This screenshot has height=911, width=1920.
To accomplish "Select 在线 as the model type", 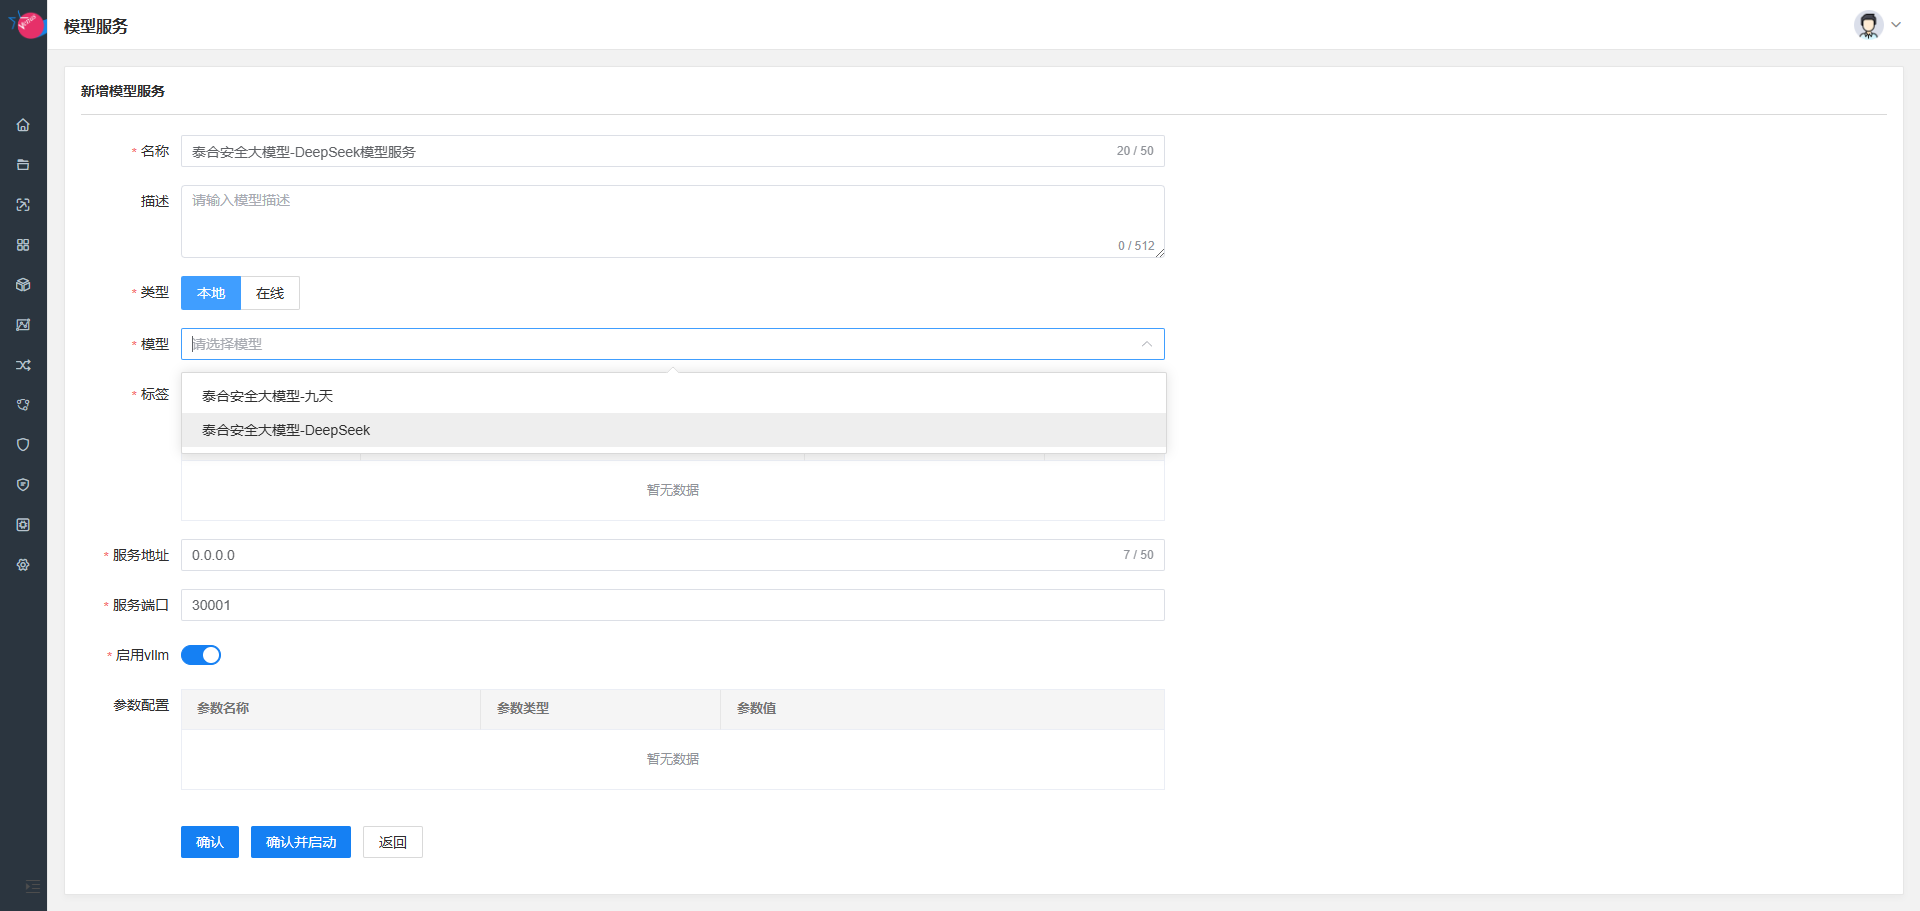I will (x=270, y=293).
